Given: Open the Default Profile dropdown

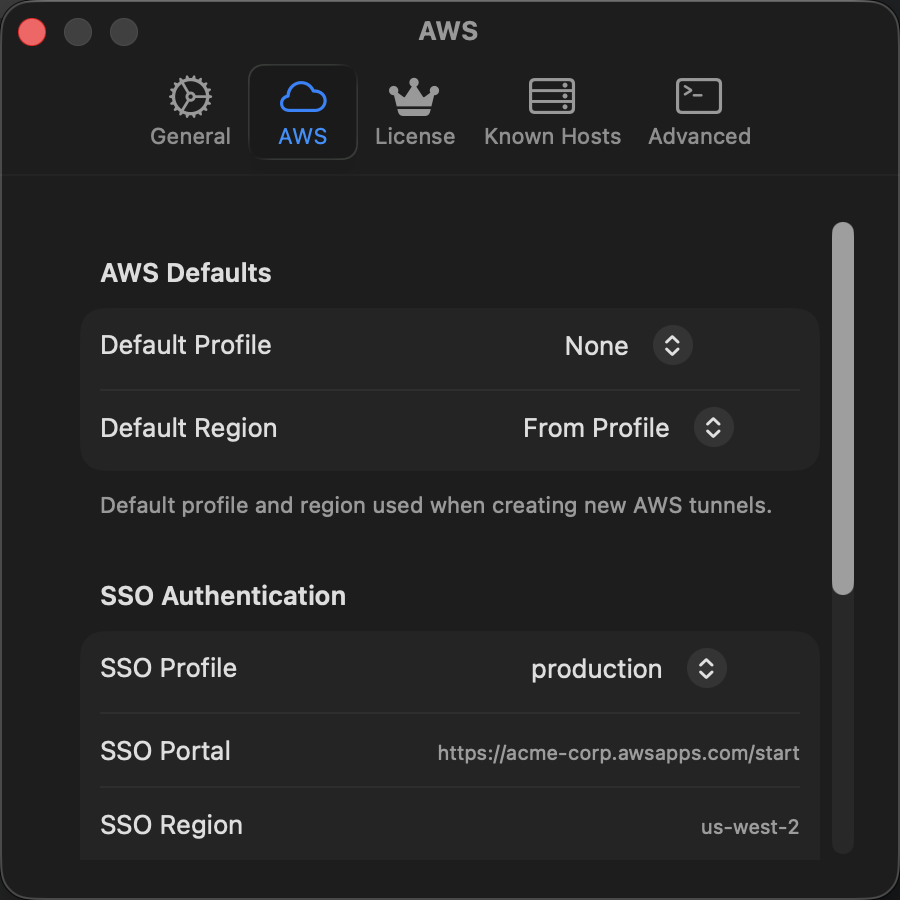Looking at the screenshot, I should [x=628, y=345].
